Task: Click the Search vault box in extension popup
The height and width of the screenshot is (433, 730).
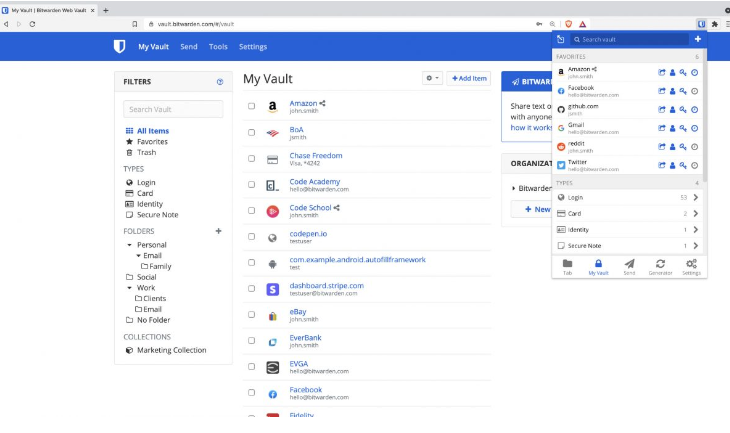Action: [x=629, y=40]
